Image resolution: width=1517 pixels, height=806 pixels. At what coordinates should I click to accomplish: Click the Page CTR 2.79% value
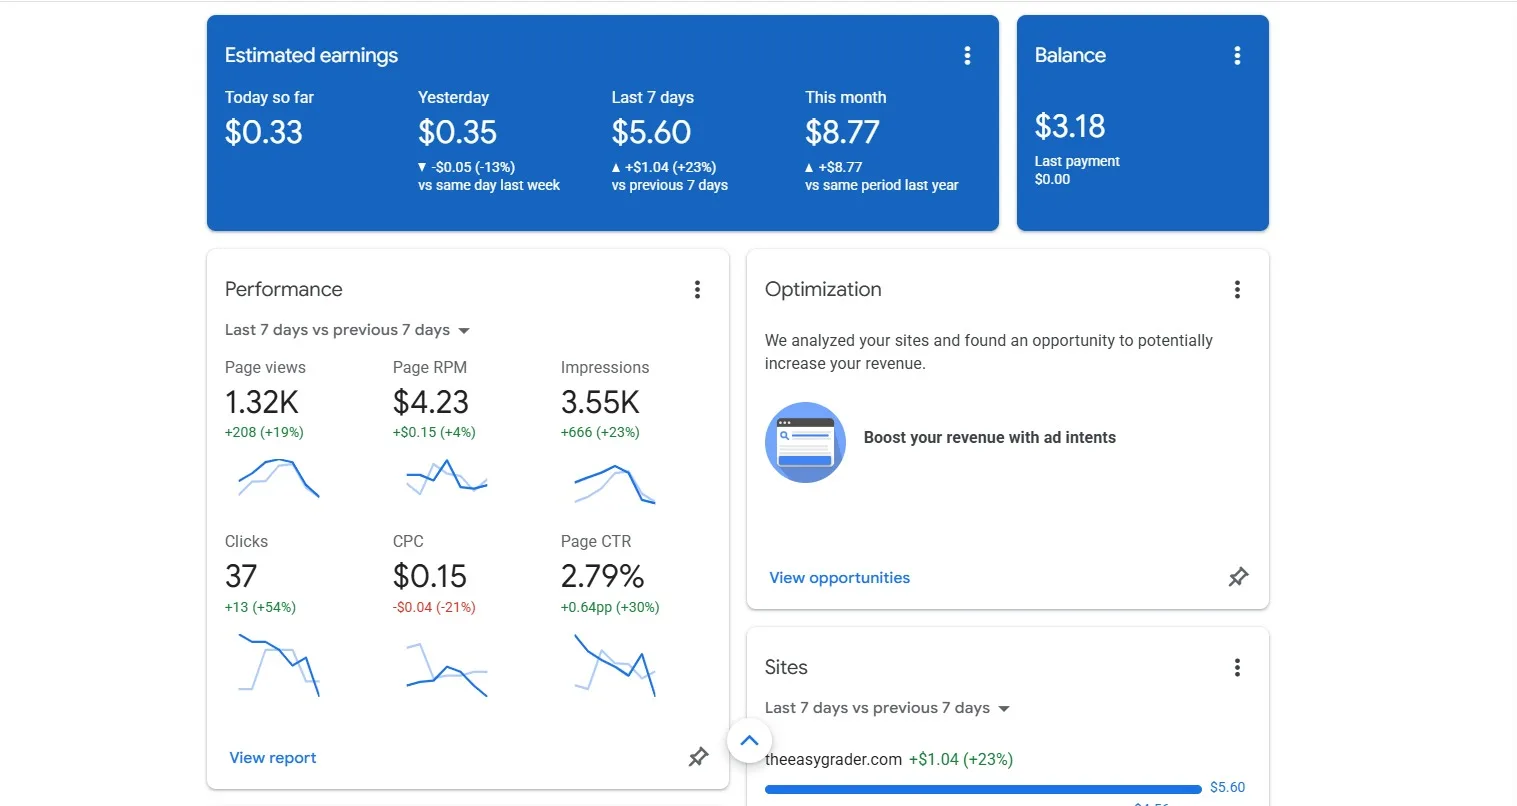pyautogui.click(x=603, y=576)
